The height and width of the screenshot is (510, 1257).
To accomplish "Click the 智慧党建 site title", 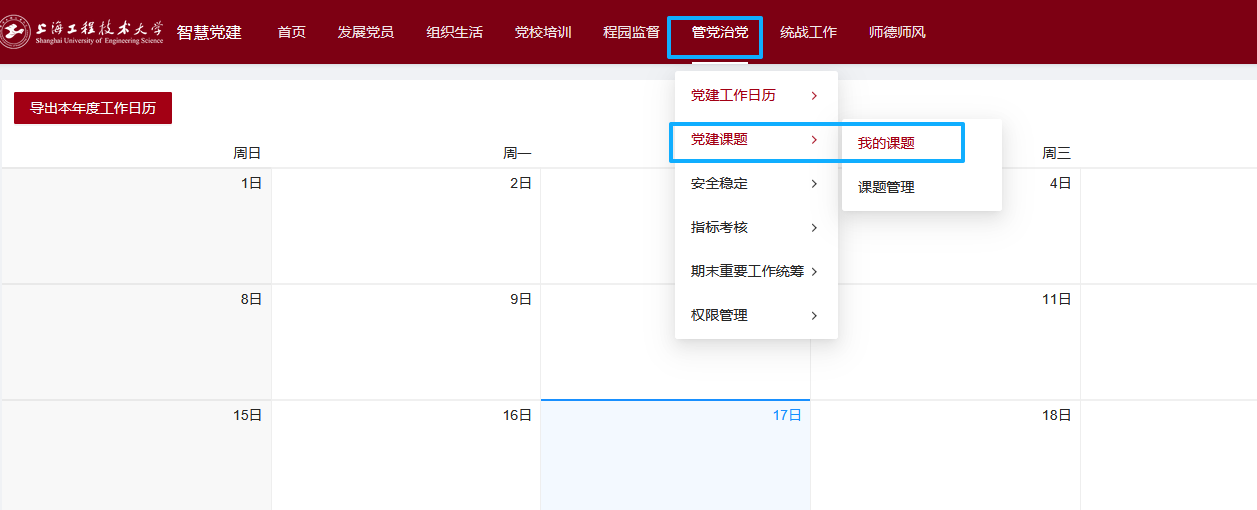I will (209, 32).
